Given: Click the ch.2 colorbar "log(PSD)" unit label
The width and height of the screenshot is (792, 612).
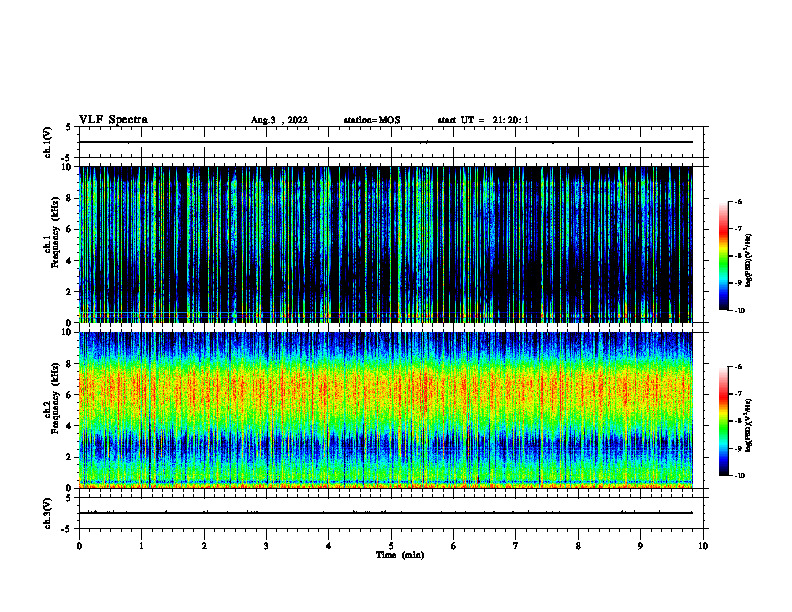Looking at the screenshot, I should (x=749, y=426).
